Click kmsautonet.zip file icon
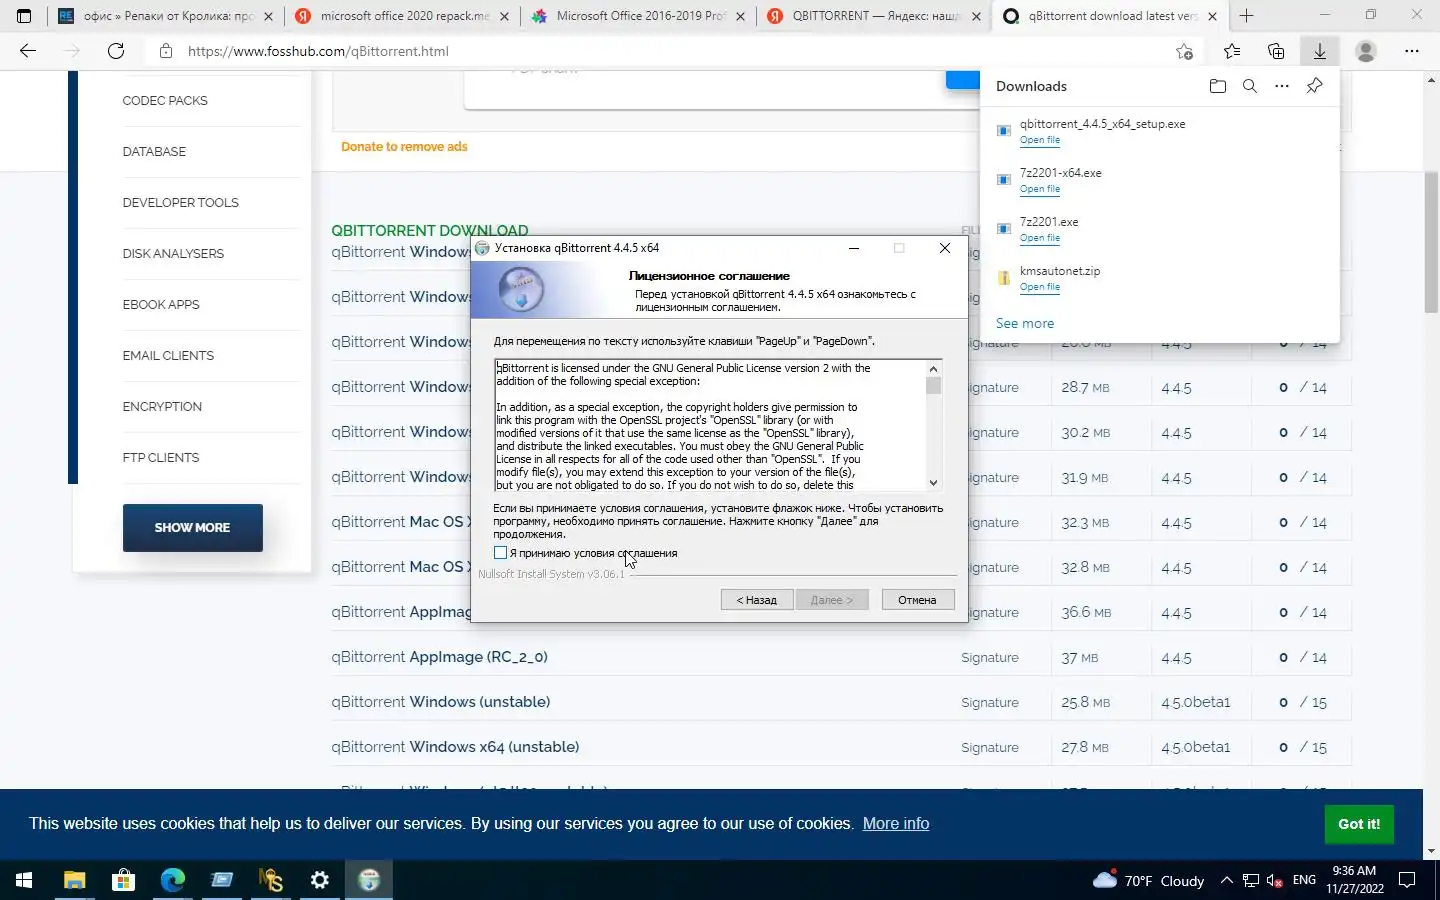Viewport: 1440px width, 900px height. coord(1004,278)
